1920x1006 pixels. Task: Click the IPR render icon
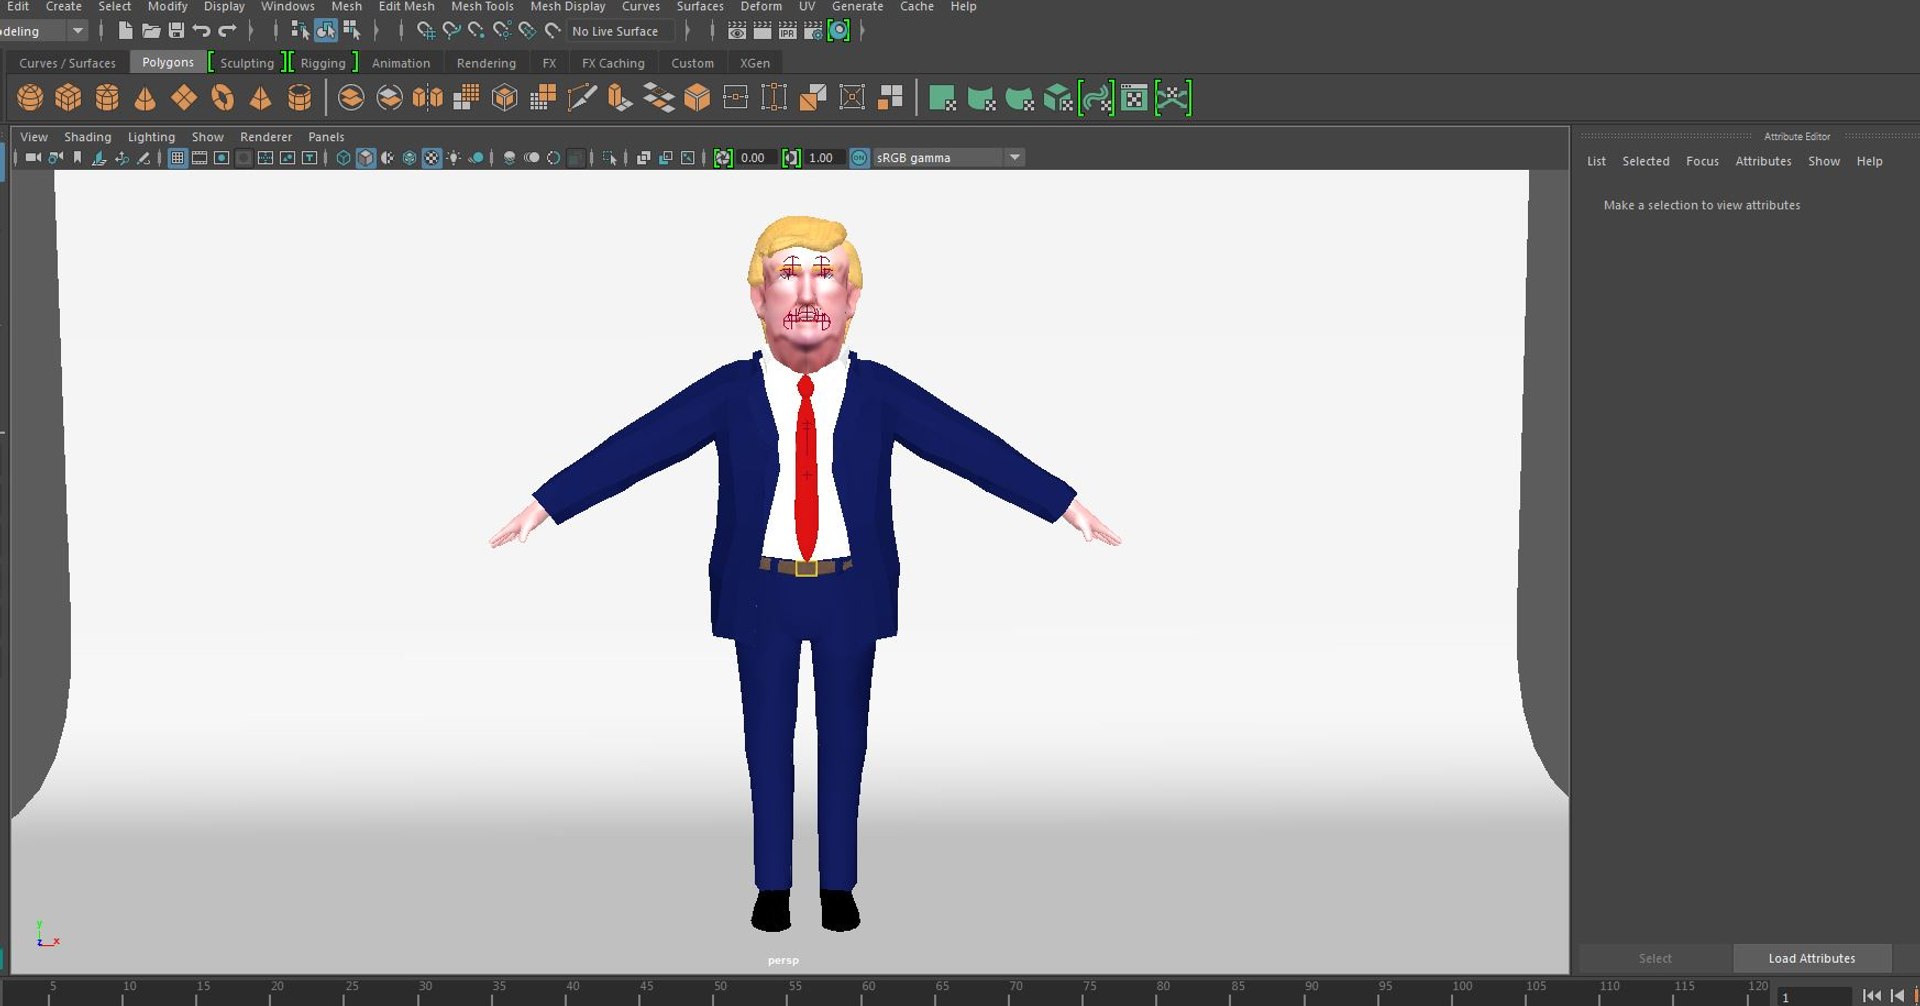(x=788, y=31)
